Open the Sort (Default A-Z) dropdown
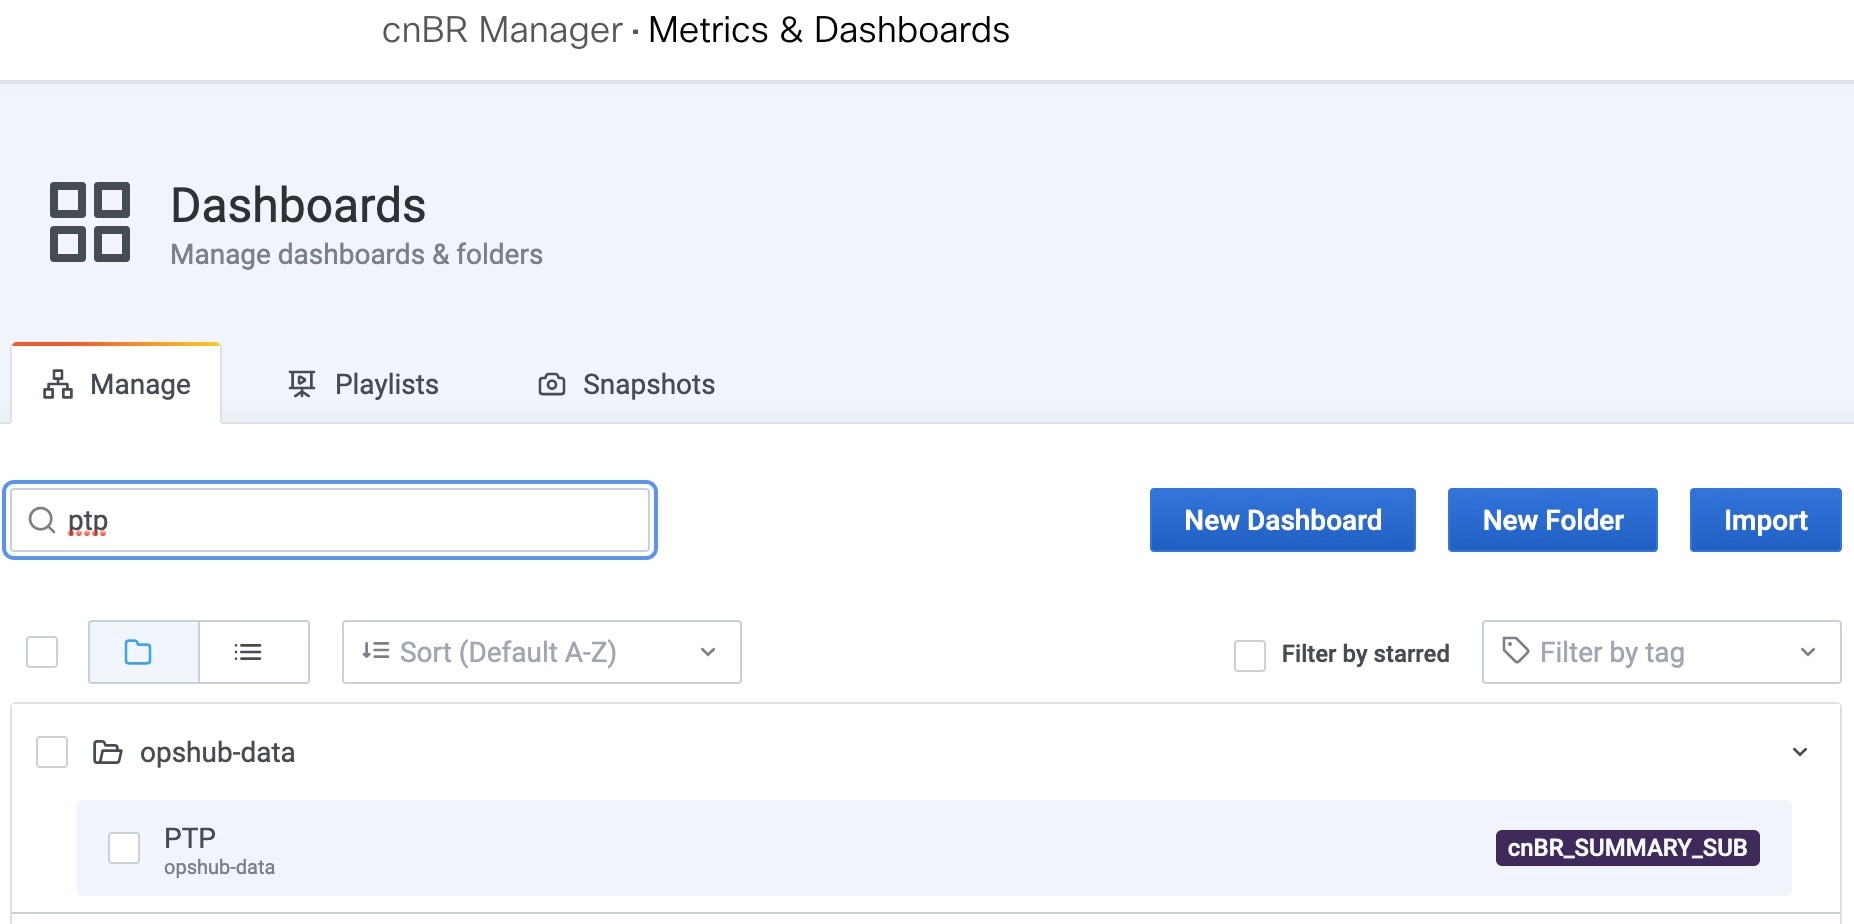The height and width of the screenshot is (924, 1854). pos(541,652)
